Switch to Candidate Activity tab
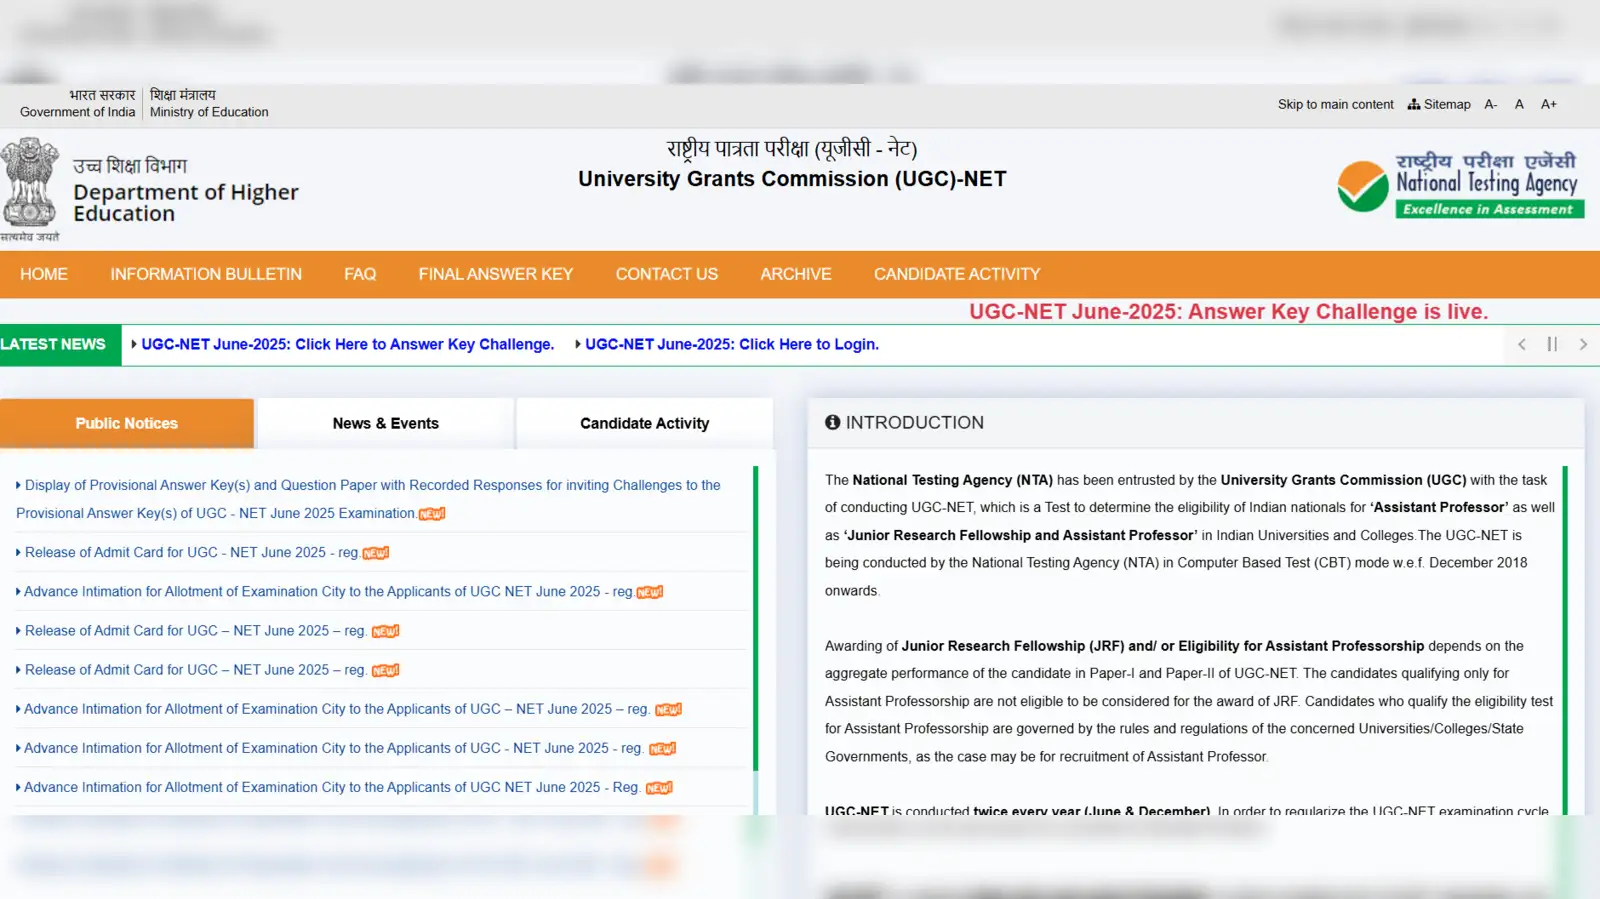Viewport: 1600px width, 899px height. (645, 423)
